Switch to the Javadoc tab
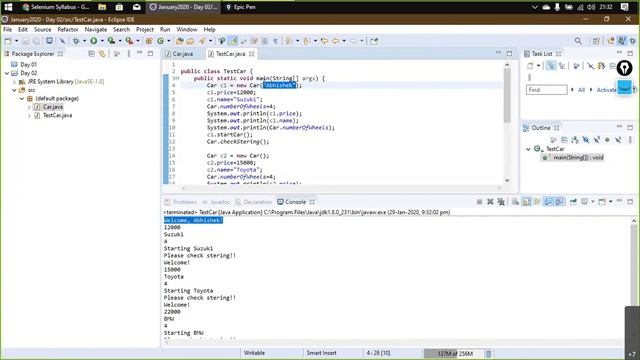The width and height of the screenshot is (640, 360). [216, 202]
